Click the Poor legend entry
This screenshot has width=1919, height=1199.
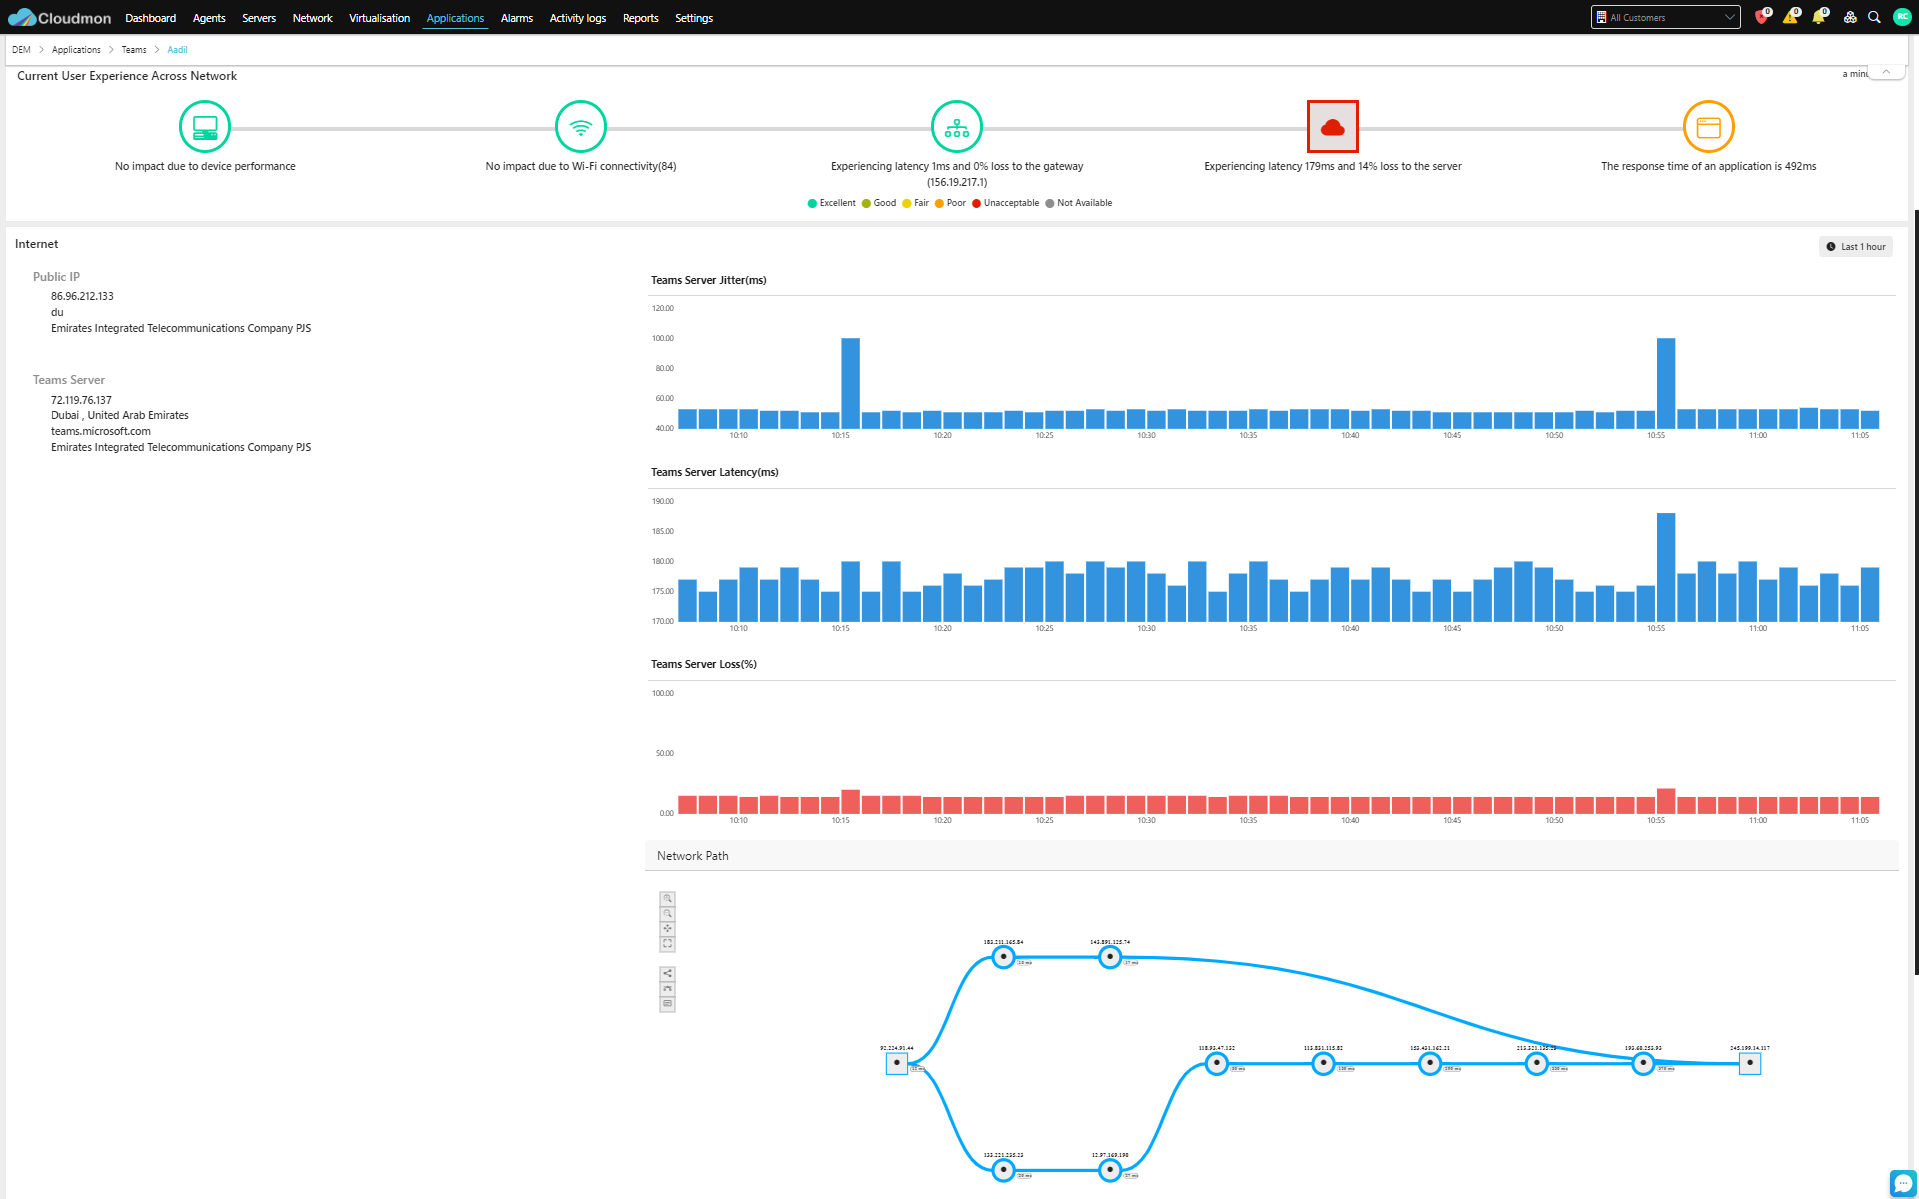(x=950, y=203)
